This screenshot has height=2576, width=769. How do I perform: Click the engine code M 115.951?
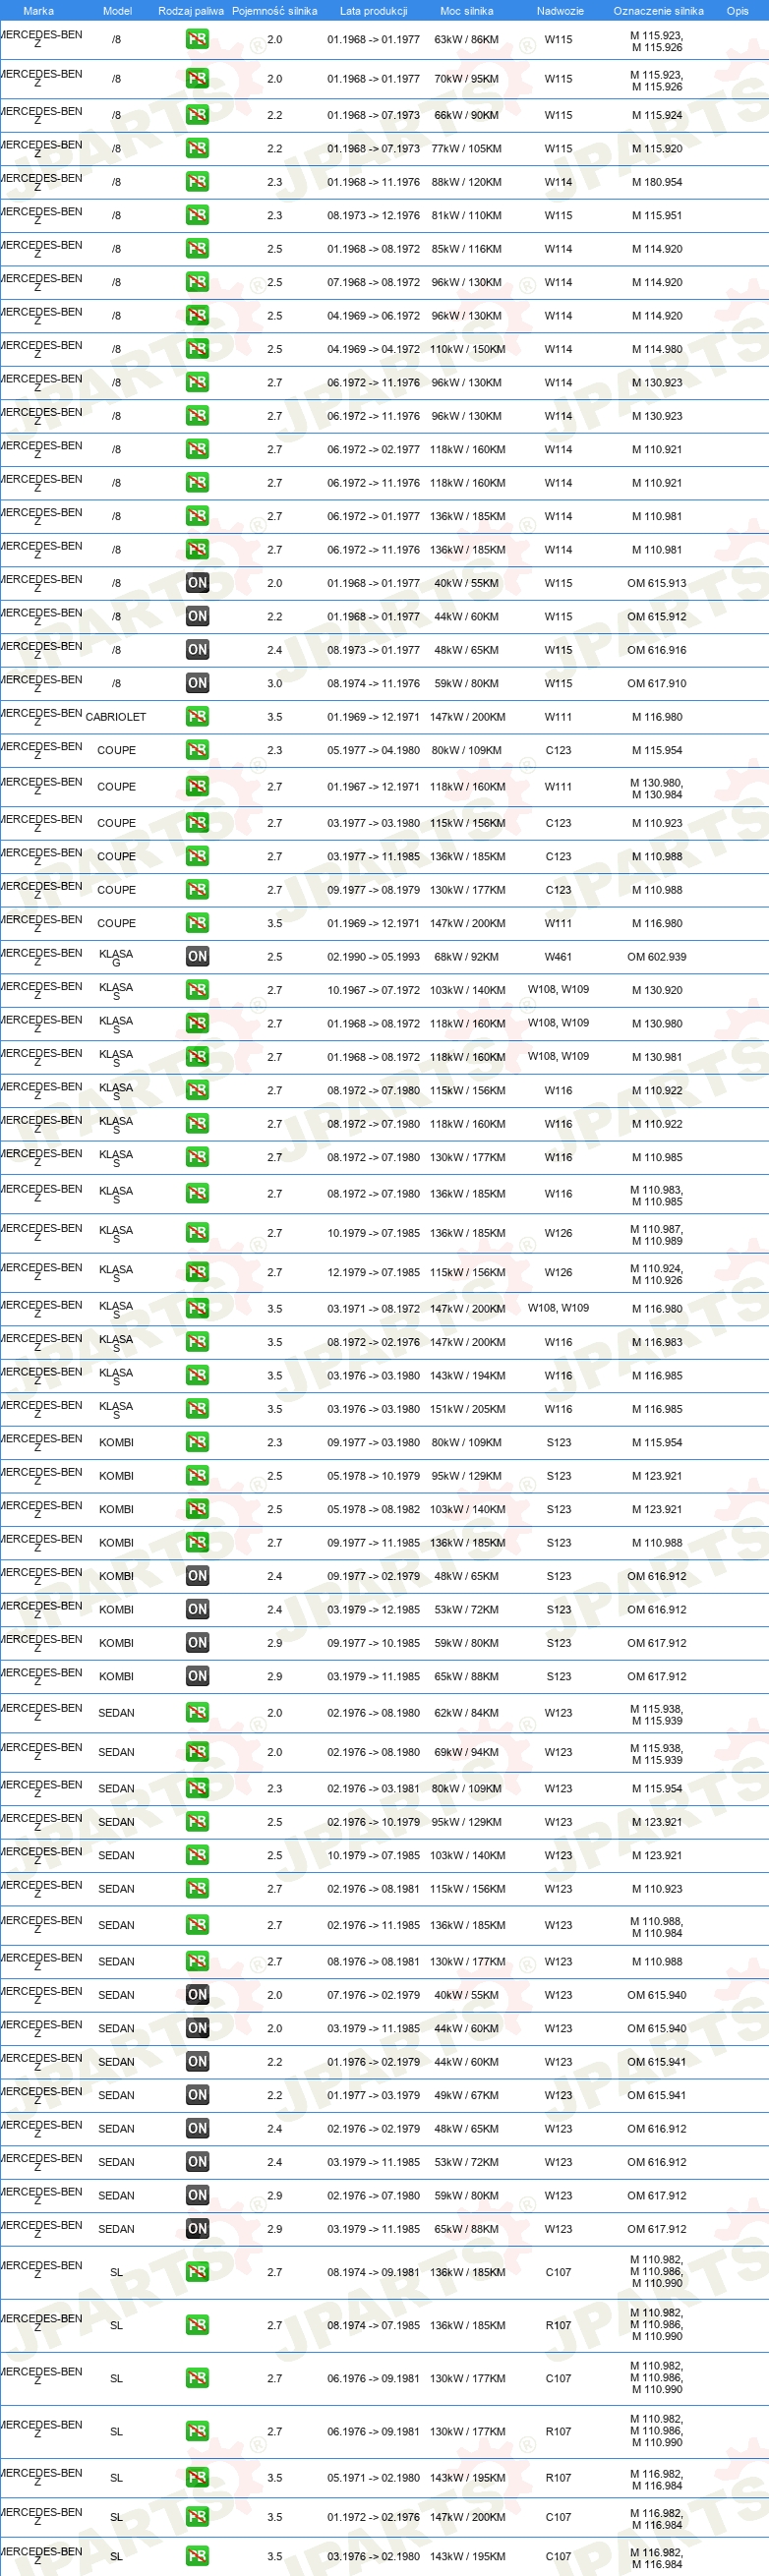657,215
